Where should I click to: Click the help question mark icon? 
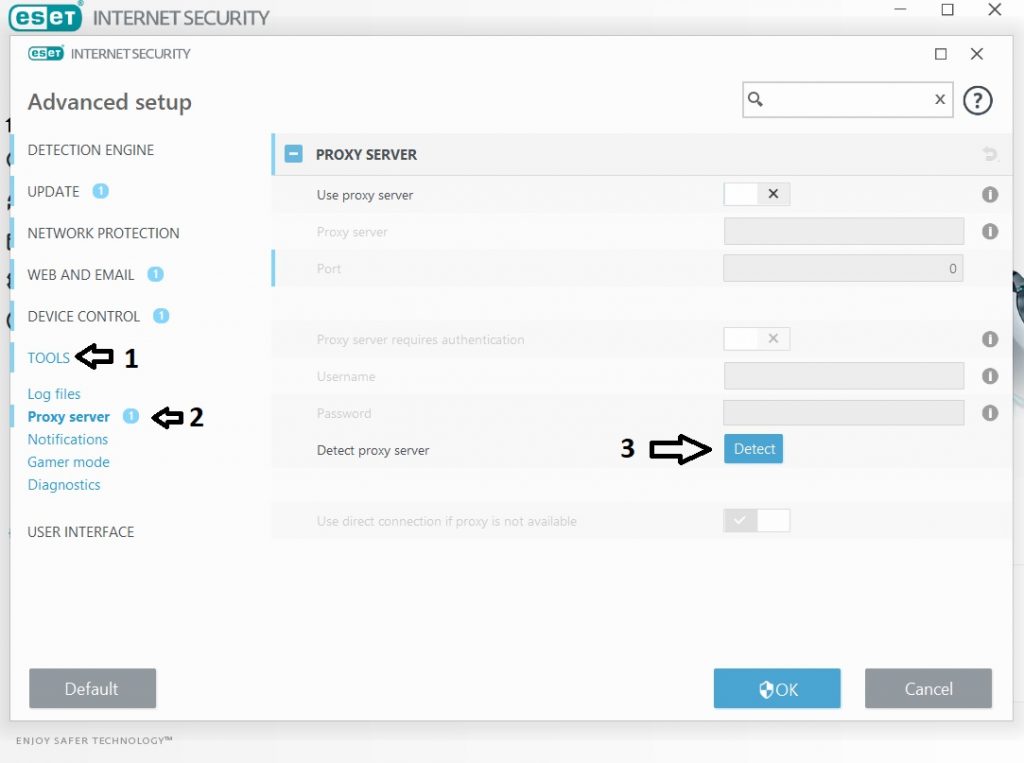coord(977,101)
